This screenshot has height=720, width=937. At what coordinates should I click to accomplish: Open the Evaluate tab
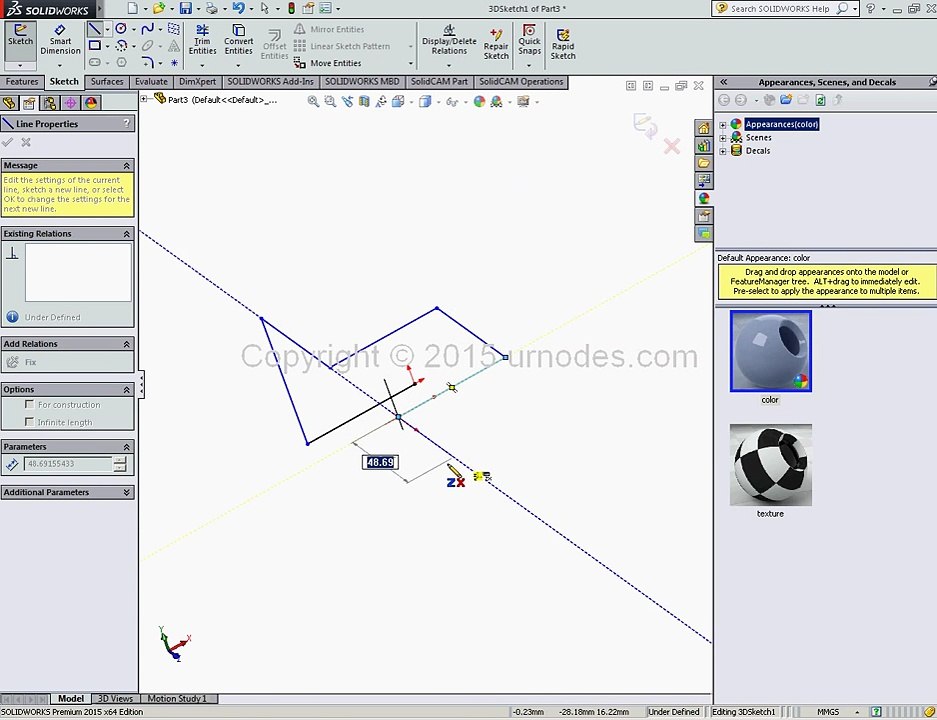[151, 81]
